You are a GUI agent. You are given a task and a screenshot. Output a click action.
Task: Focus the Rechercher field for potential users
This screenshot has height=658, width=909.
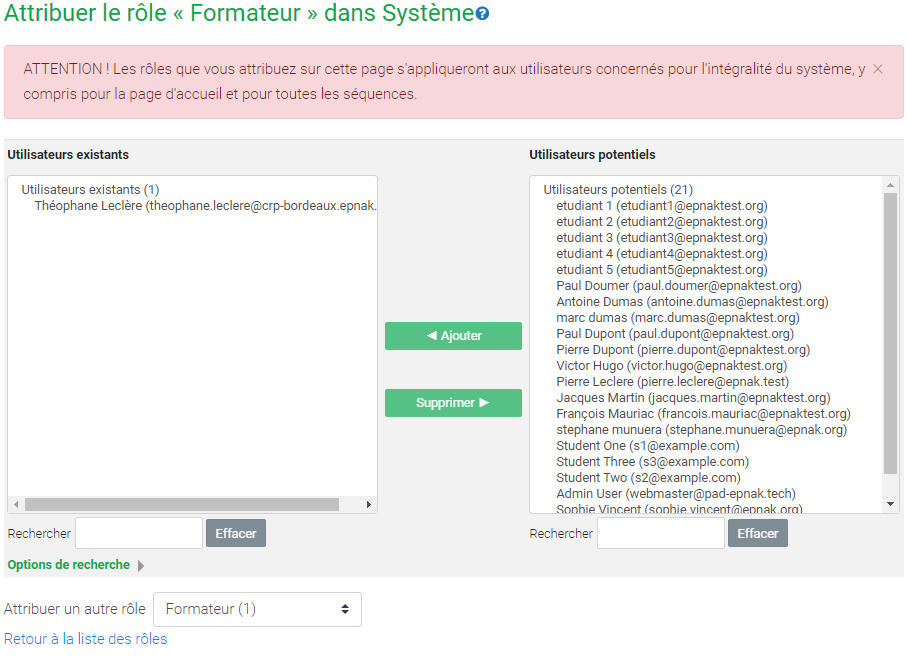pos(661,533)
